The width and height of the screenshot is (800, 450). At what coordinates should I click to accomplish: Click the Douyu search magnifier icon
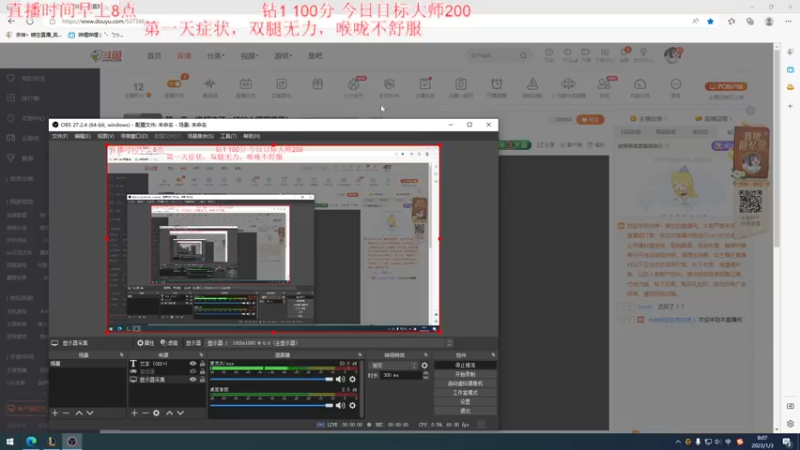523,56
